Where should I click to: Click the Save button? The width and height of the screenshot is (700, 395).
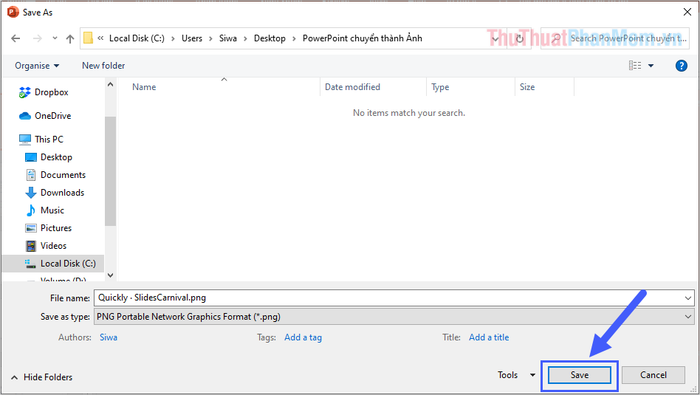click(x=579, y=375)
